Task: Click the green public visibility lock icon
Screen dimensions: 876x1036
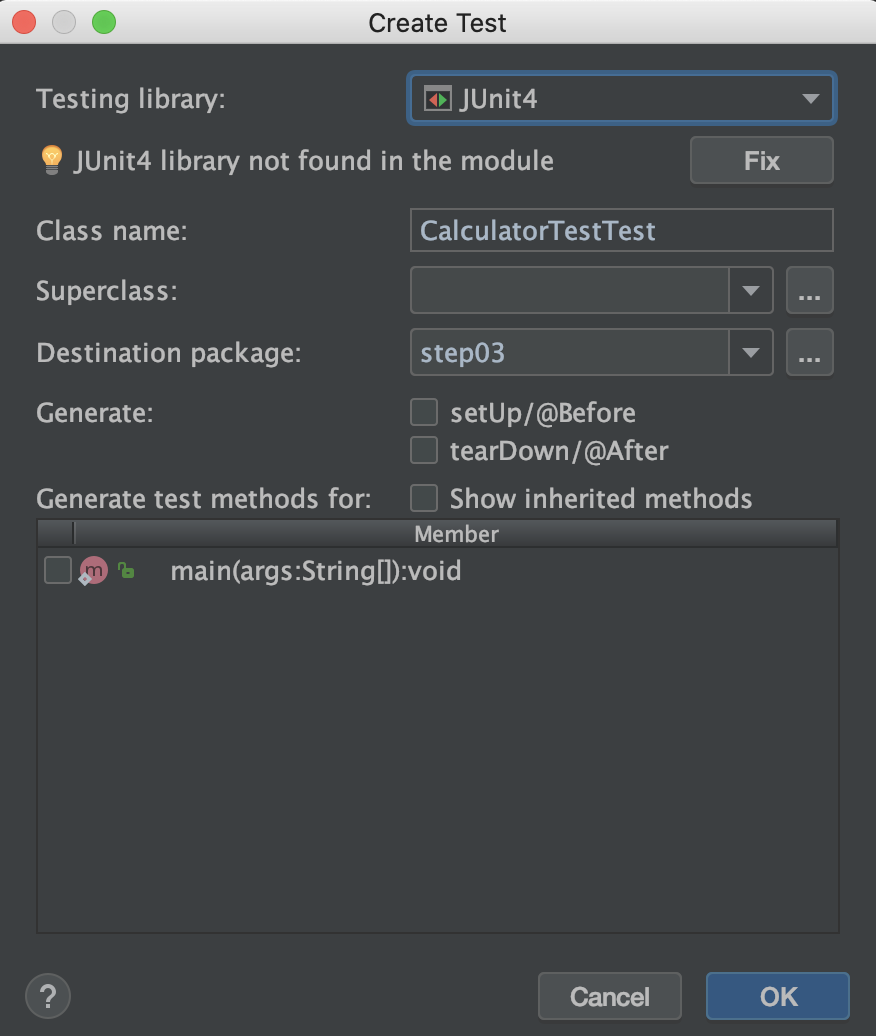Action: tap(126, 570)
